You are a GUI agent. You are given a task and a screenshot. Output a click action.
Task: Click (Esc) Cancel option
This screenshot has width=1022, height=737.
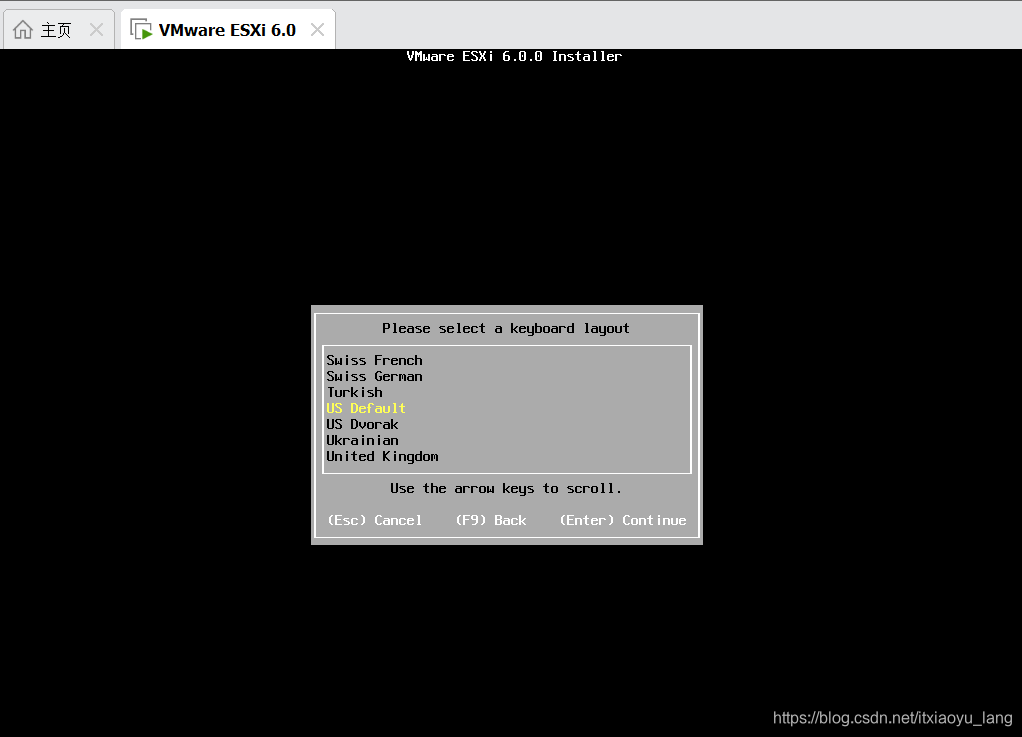coord(375,520)
